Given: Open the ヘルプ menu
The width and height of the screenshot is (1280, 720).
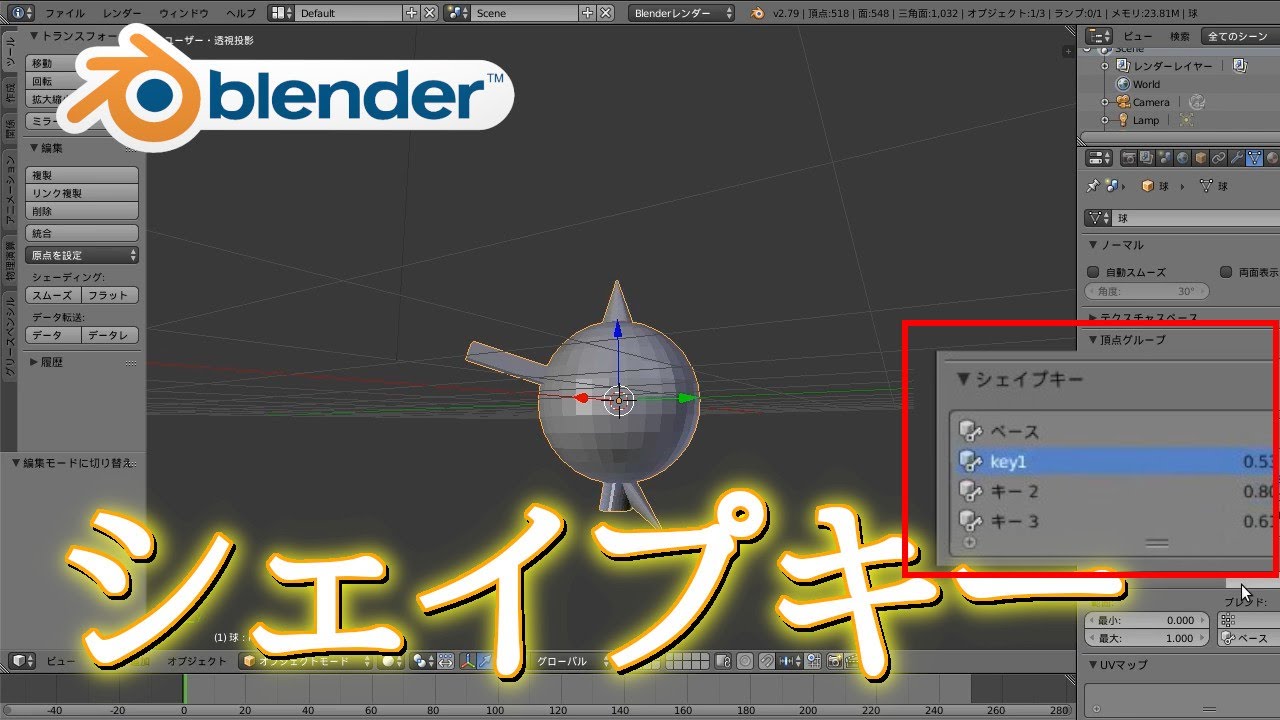Looking at the screenshot, I should tap(241, 13).
